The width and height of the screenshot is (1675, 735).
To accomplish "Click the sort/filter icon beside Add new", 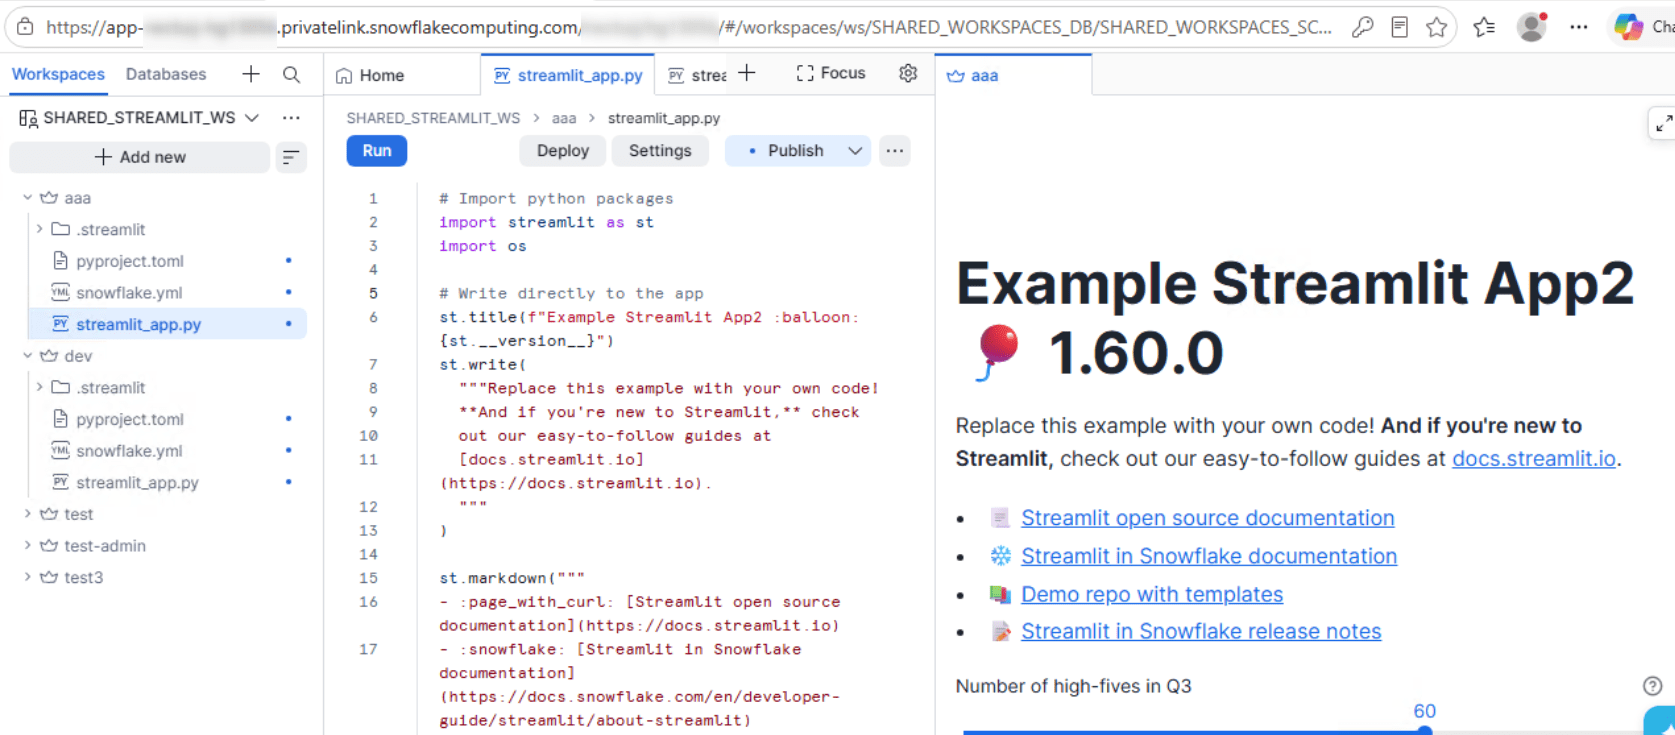I will pos(291,157).
